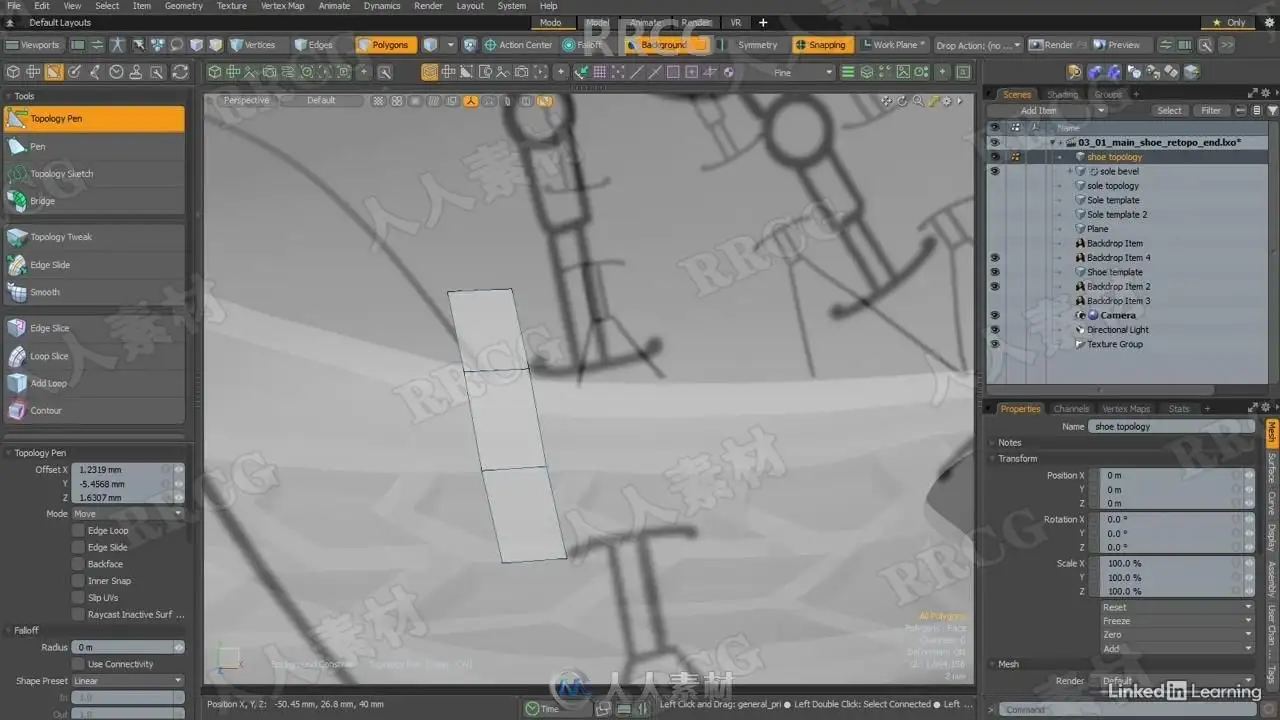The height and width of the screenshot is (720, 1280).
Task: Select the Sole template 2 item
Action: pos(1117,215)
